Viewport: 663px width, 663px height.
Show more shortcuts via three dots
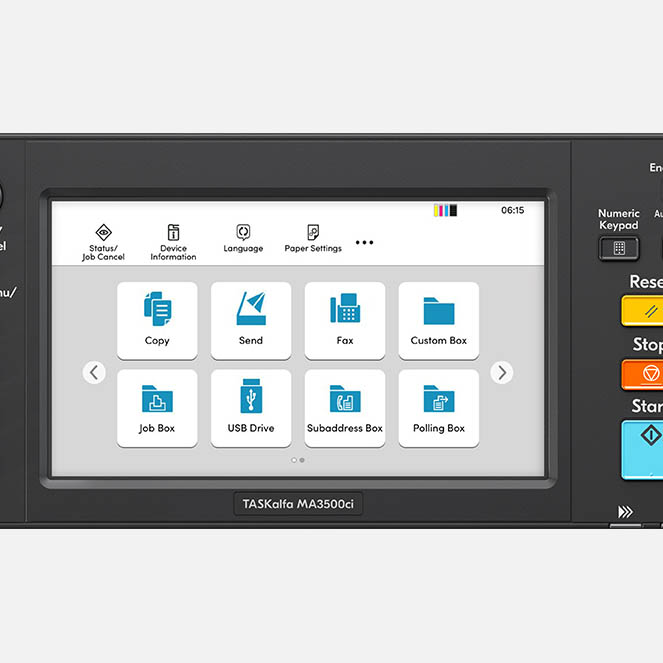click(364, 242)
